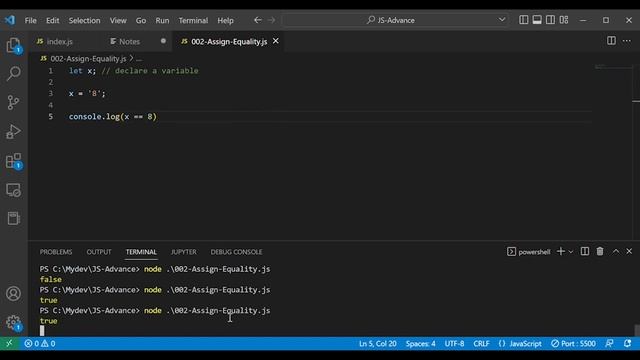Image resolution: width=640 pixels, height=360 pixels.
Task: Click the VS Code logo icon
Action: 10,20
